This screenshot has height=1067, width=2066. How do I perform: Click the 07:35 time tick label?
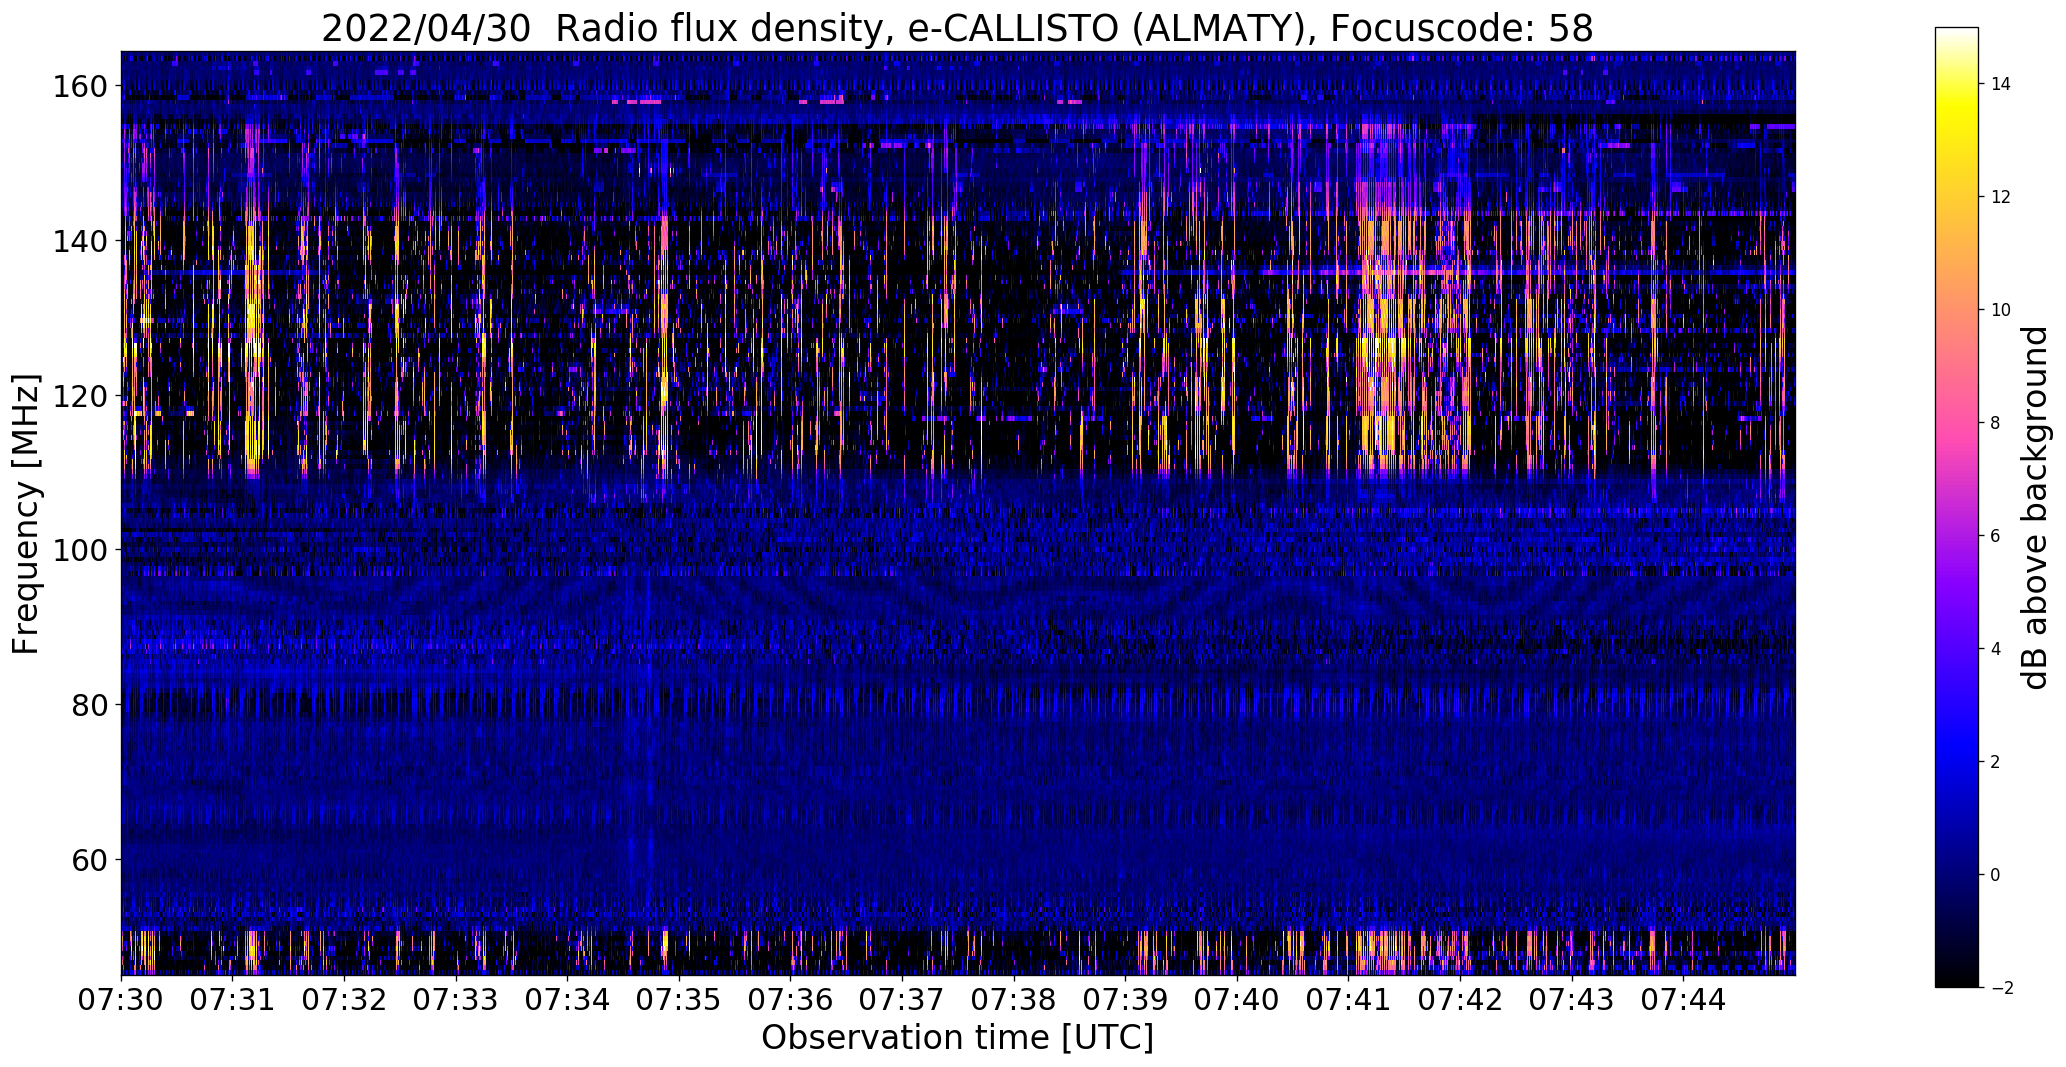(679, 999)
